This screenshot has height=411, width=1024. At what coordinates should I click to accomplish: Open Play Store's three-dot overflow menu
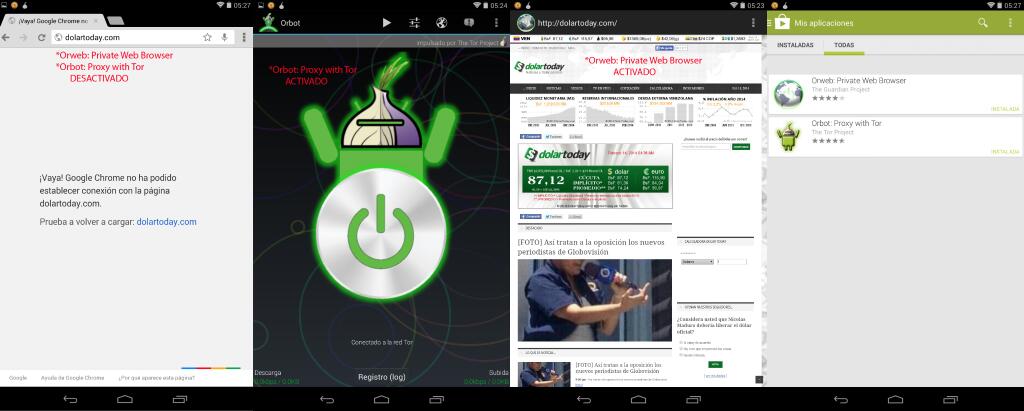[x=1010, y=23]
